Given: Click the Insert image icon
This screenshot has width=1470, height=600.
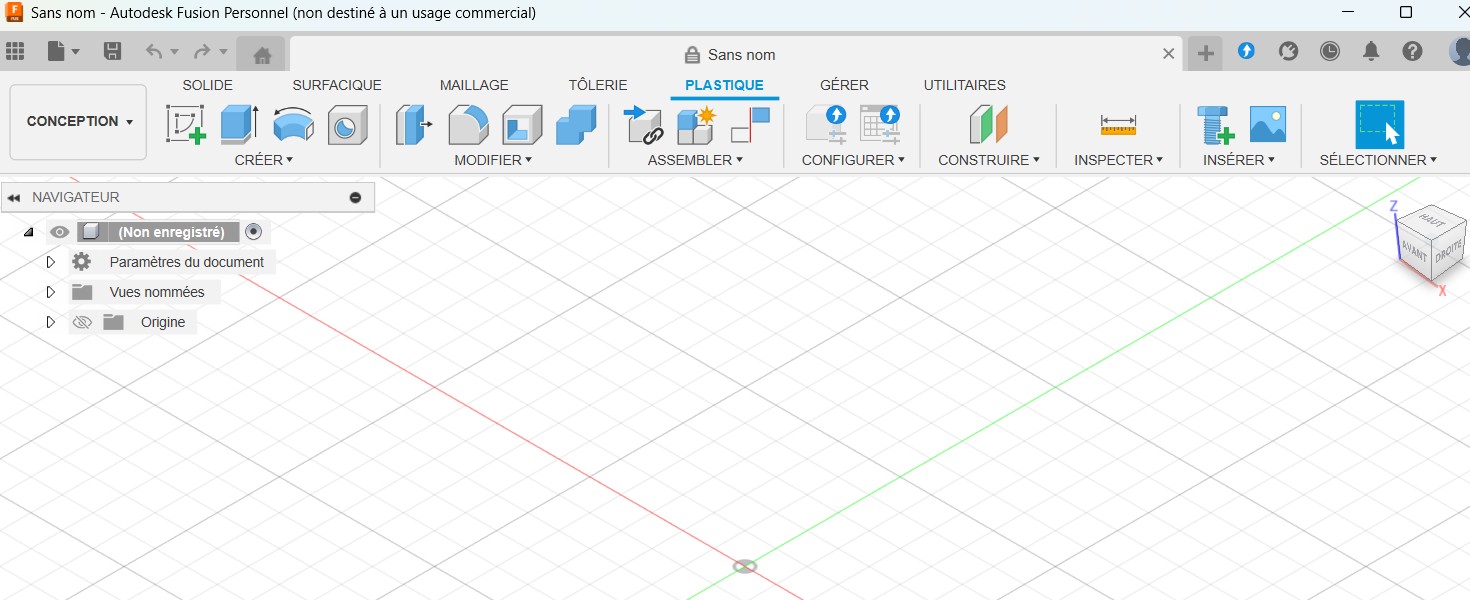Looking at the screenshot, I should click(1268, 125).
